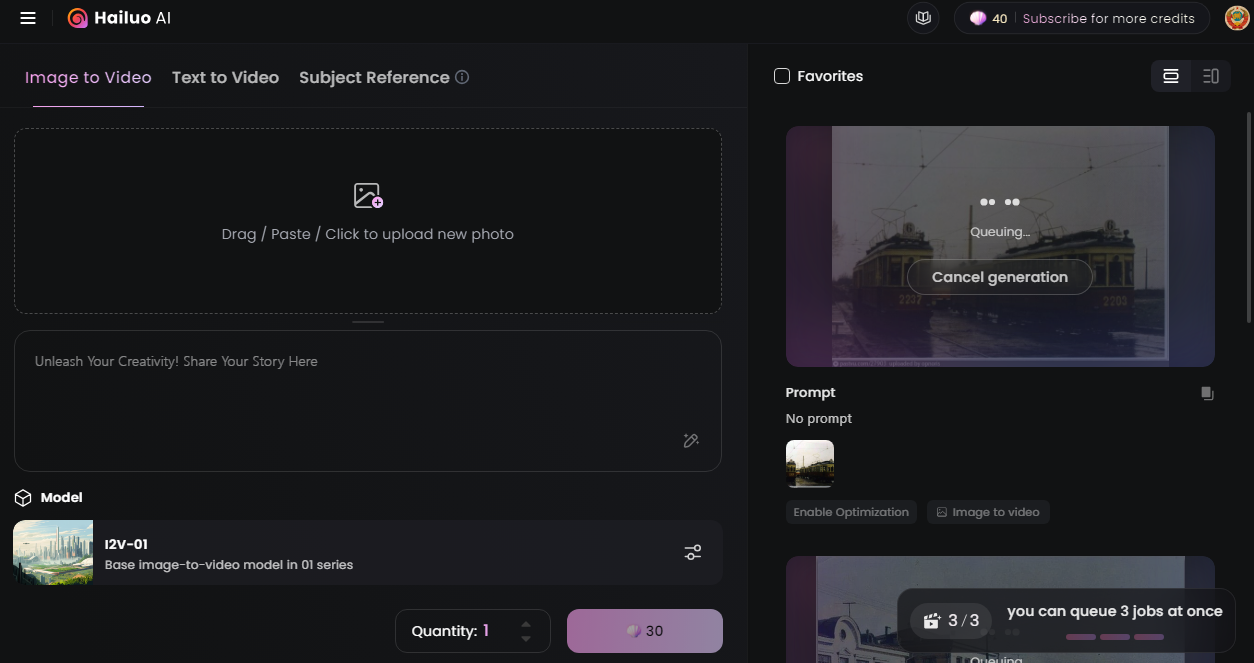Cancel generation of the tram video
1254x663 pixels.
click(x=1000, y=277)
